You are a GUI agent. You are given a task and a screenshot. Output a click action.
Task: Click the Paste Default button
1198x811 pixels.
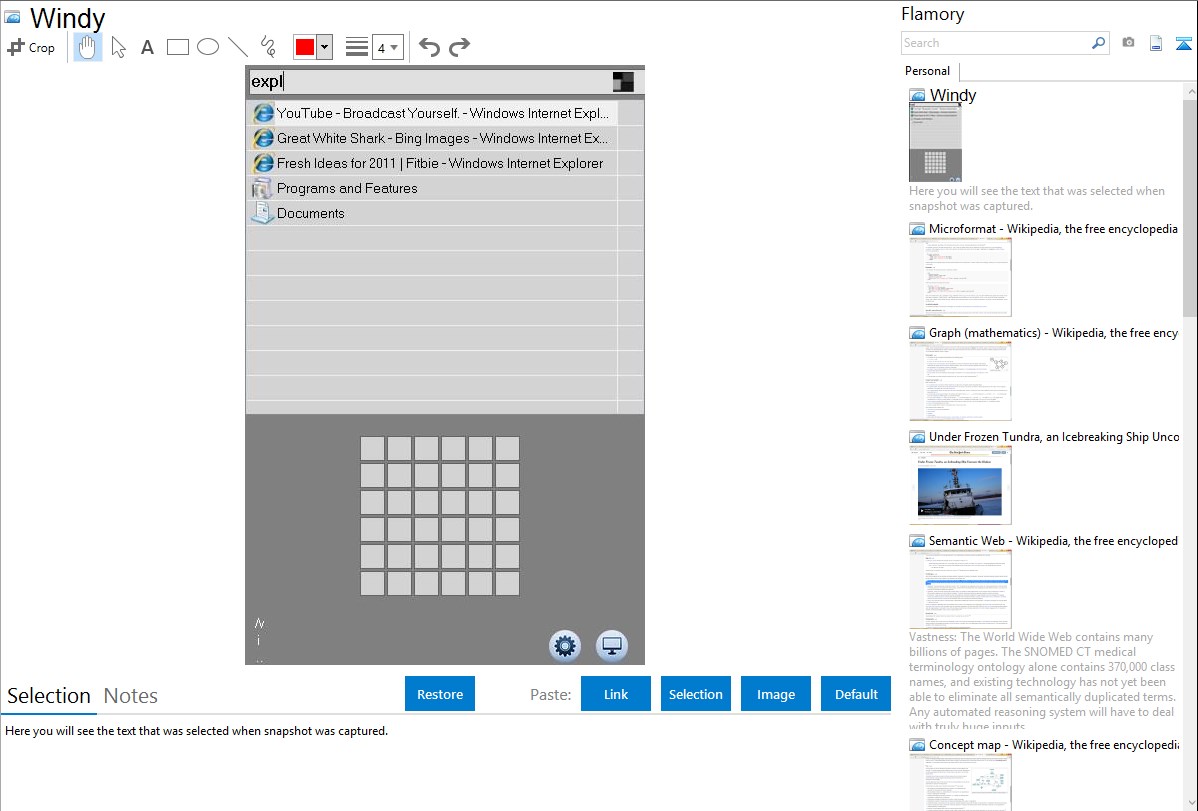click(x=856, y=693)
